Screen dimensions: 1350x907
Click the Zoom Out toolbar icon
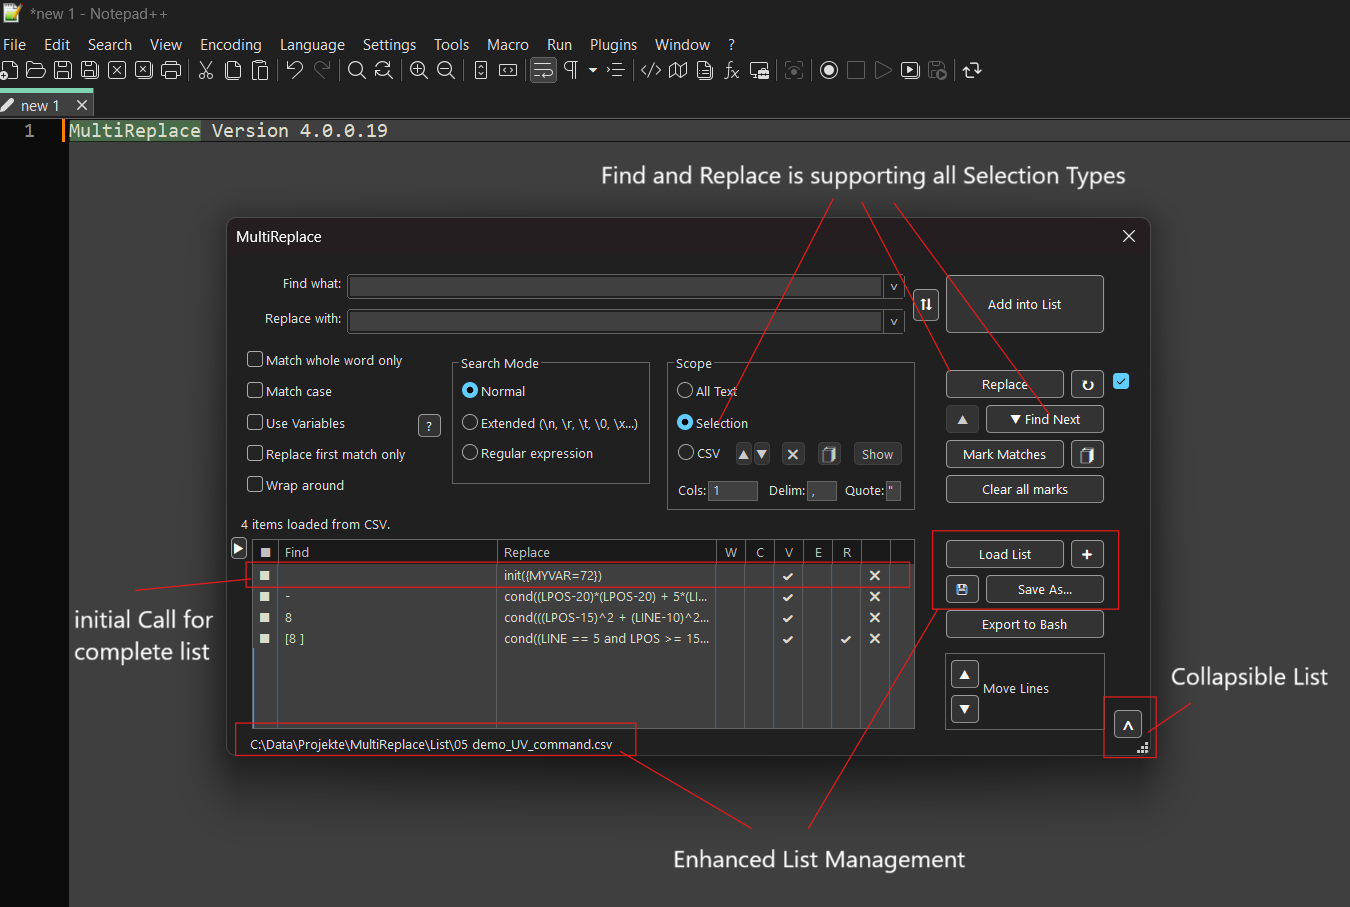click(x=446, y=70)
